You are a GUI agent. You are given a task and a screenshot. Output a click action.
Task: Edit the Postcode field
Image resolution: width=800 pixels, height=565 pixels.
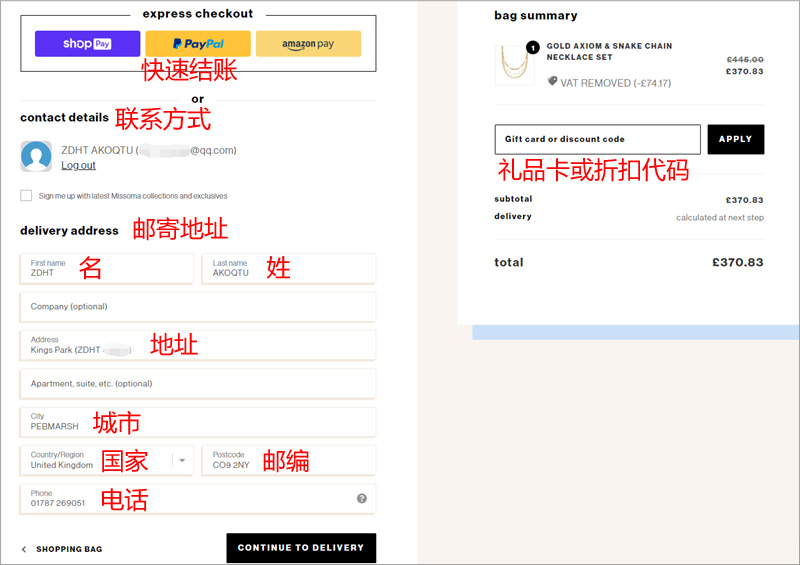point(289,460)
